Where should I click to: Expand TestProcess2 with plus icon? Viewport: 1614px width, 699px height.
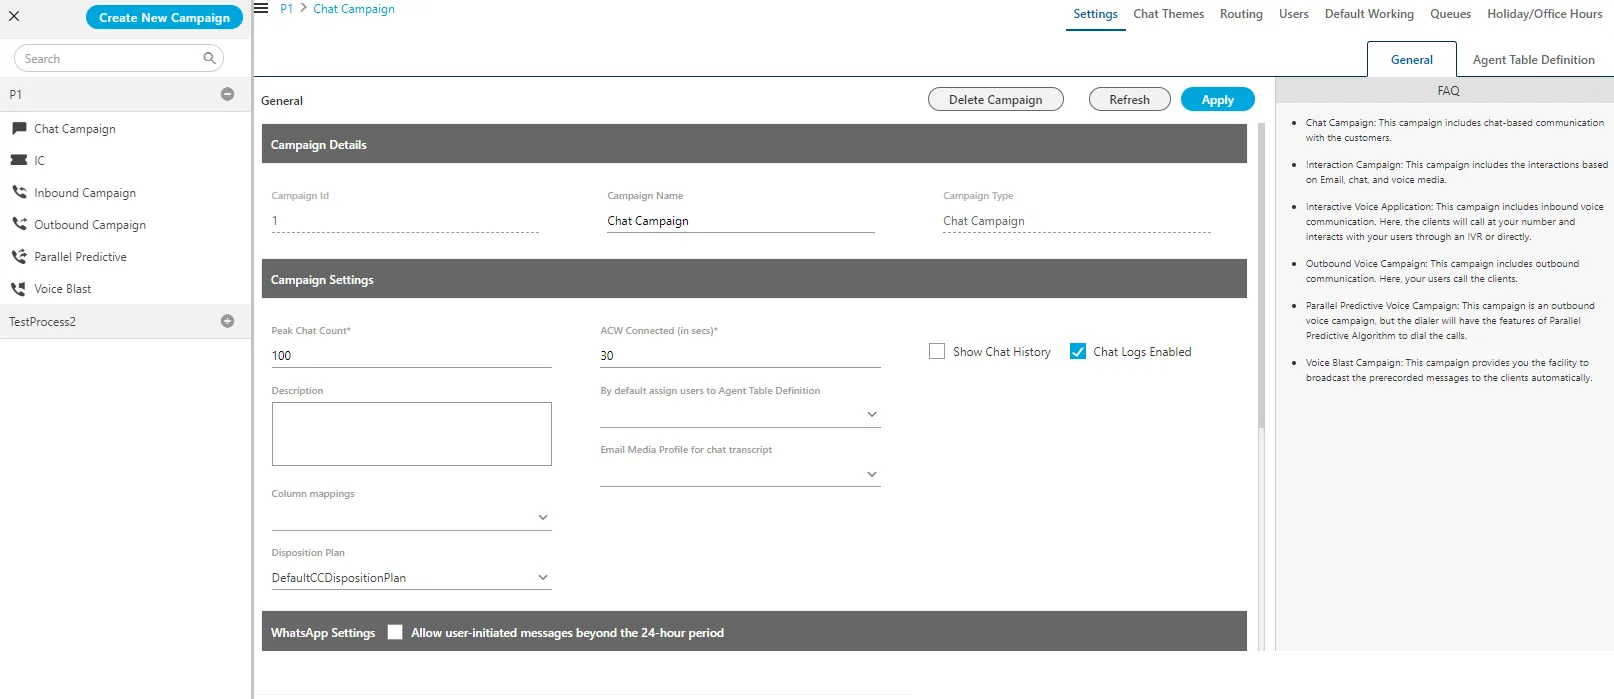click(x=227, y=321)
